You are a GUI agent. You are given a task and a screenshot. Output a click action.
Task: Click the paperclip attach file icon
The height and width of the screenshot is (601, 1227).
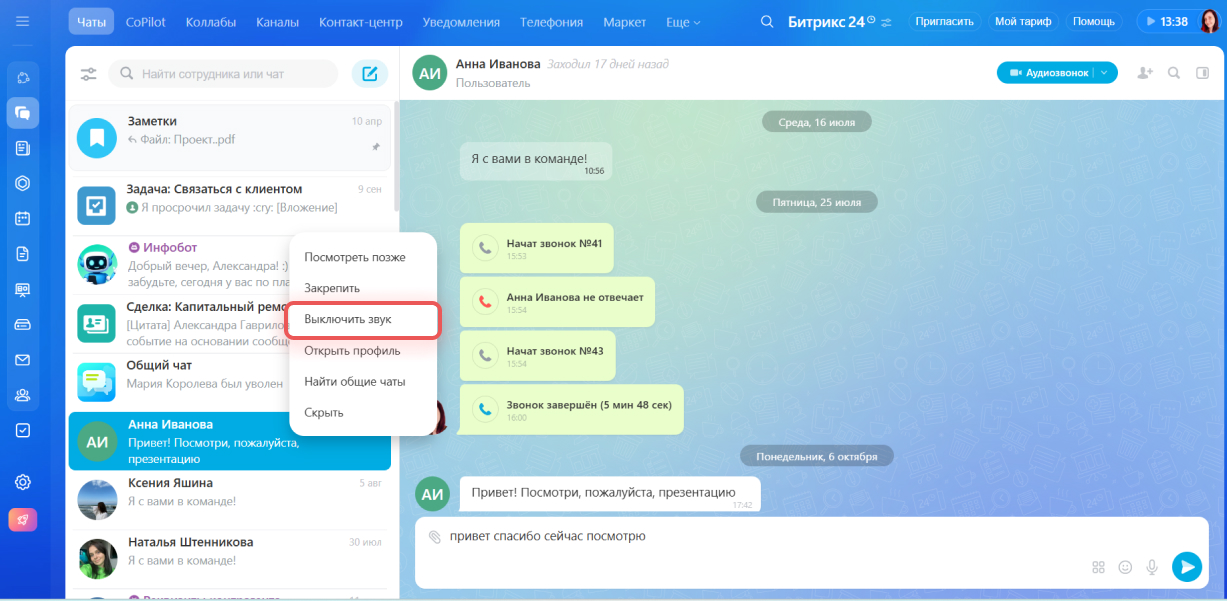click(434, 537)
